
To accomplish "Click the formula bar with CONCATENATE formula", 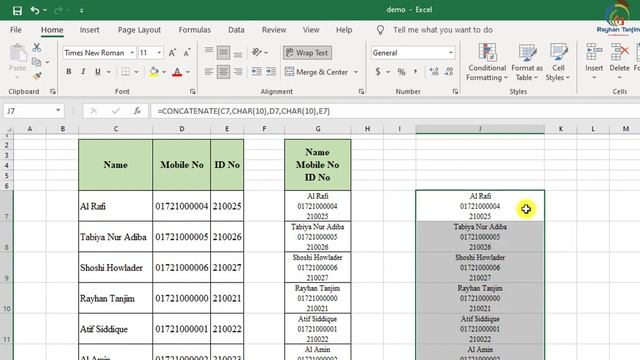I will (x=395, y=111).
